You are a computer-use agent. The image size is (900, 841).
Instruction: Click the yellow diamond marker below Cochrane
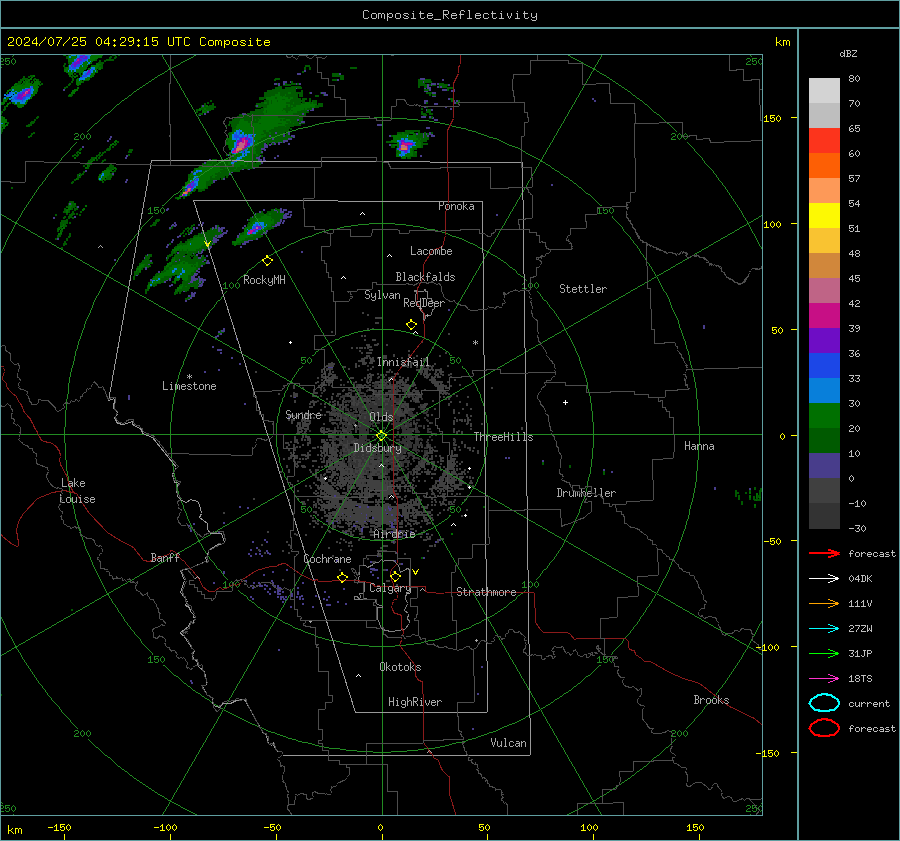(x=342, y=577)
